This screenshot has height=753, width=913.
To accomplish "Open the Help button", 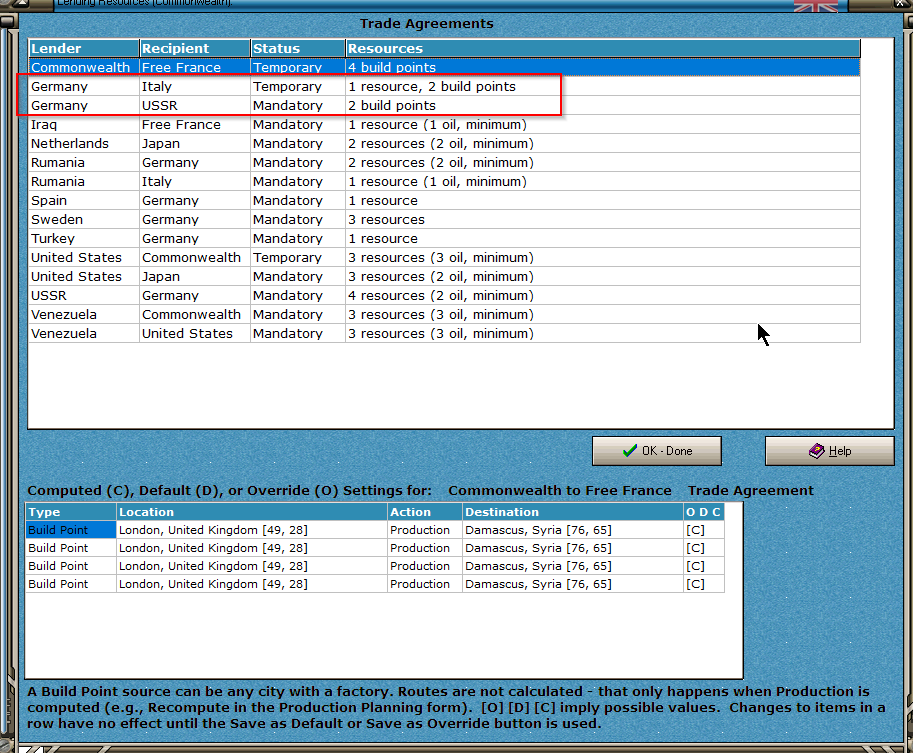I will [829, 451].
